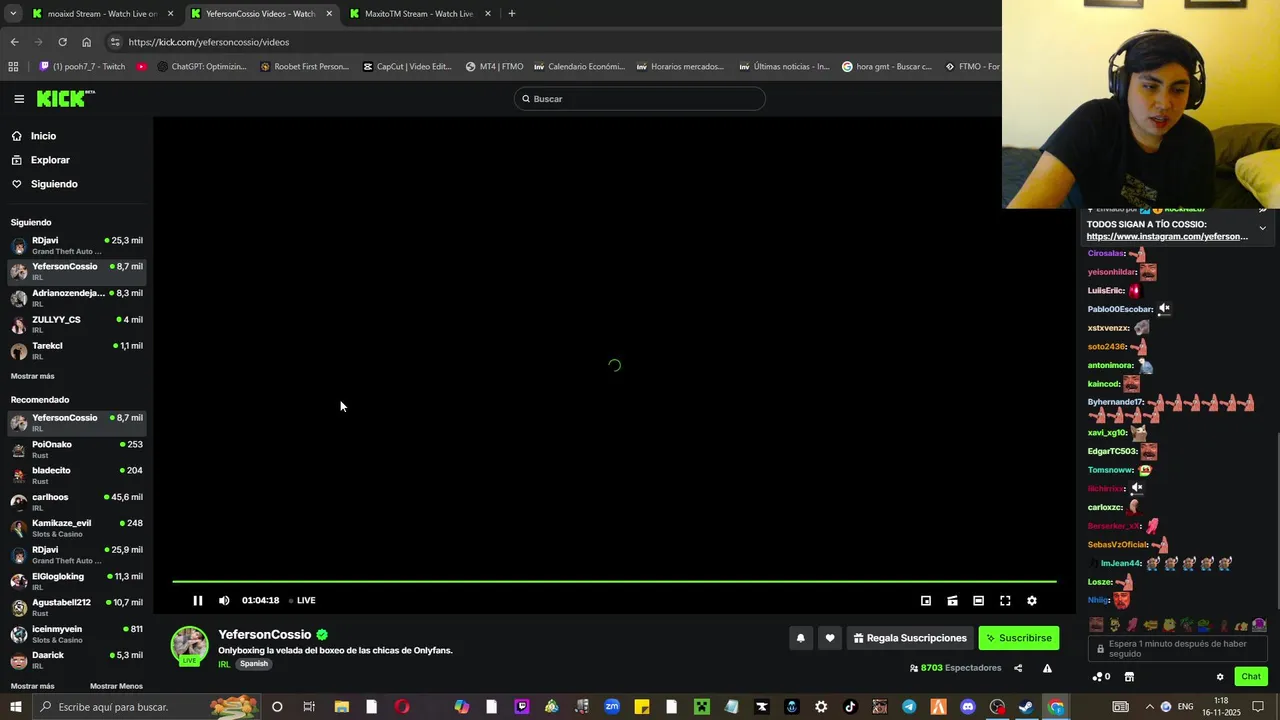Jump to LIVE position
Screen dimensions: 1280x720
click(x=302, y=600)
